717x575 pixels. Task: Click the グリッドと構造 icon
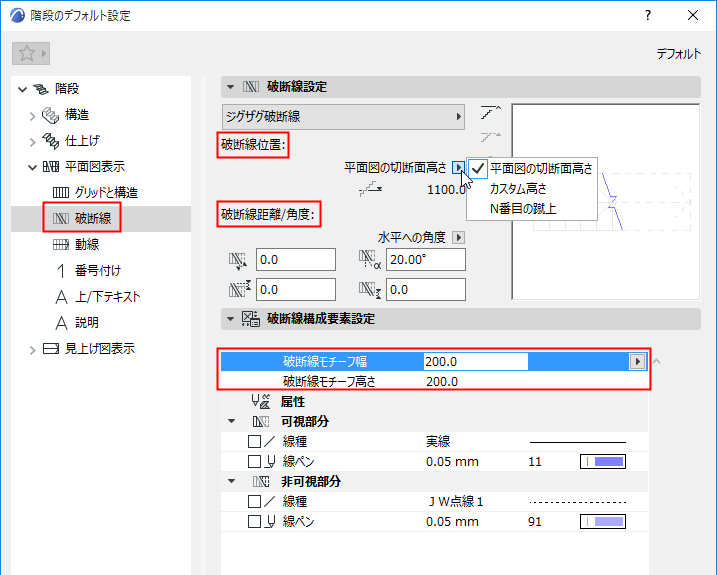coord(61,193)
